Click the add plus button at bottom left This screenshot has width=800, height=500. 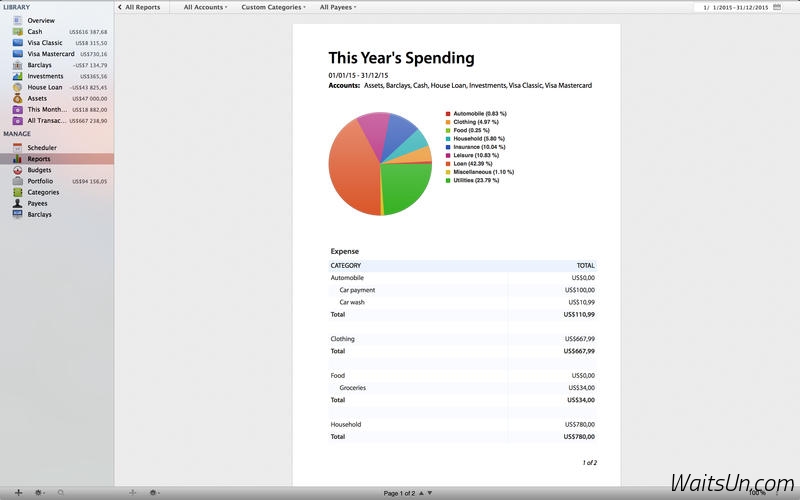[16, 493]
